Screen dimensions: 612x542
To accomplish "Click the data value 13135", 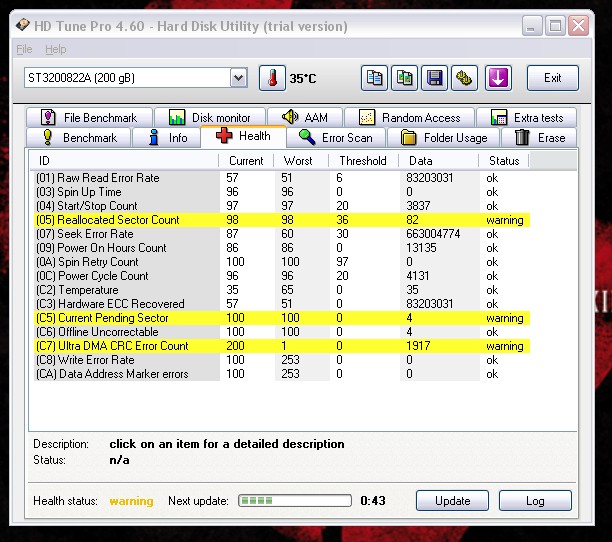I will 421,248.
